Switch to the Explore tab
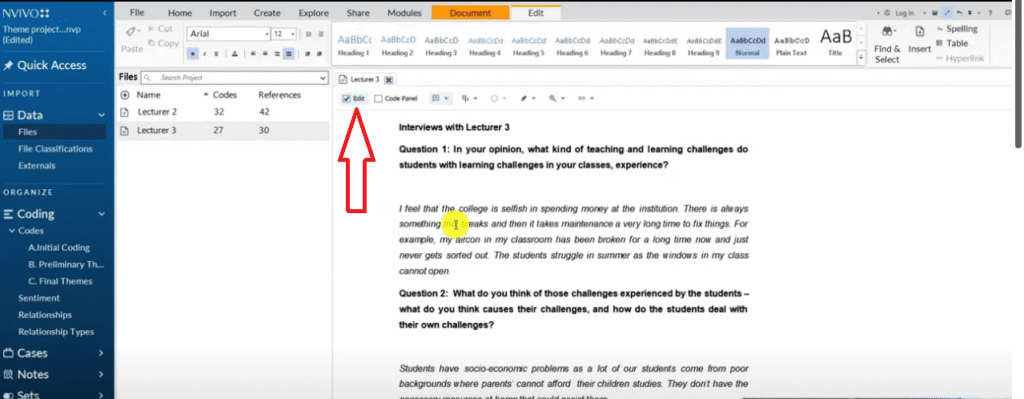 [313, 12]
